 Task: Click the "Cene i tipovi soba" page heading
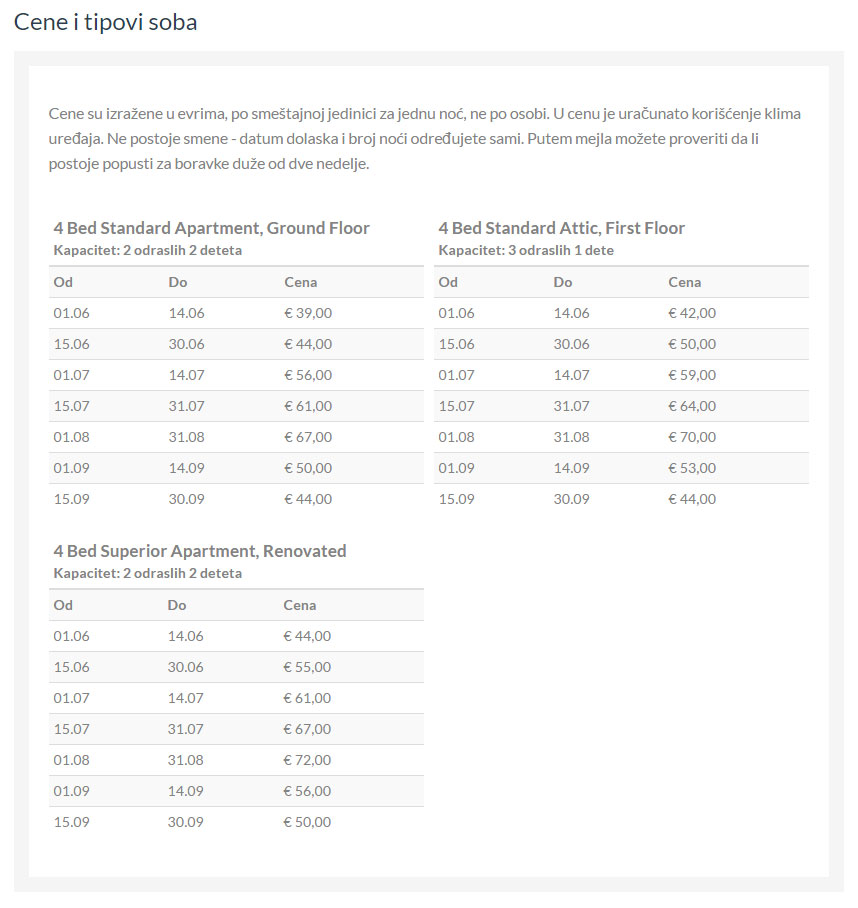pyautogui.click(x=105, y=22)
